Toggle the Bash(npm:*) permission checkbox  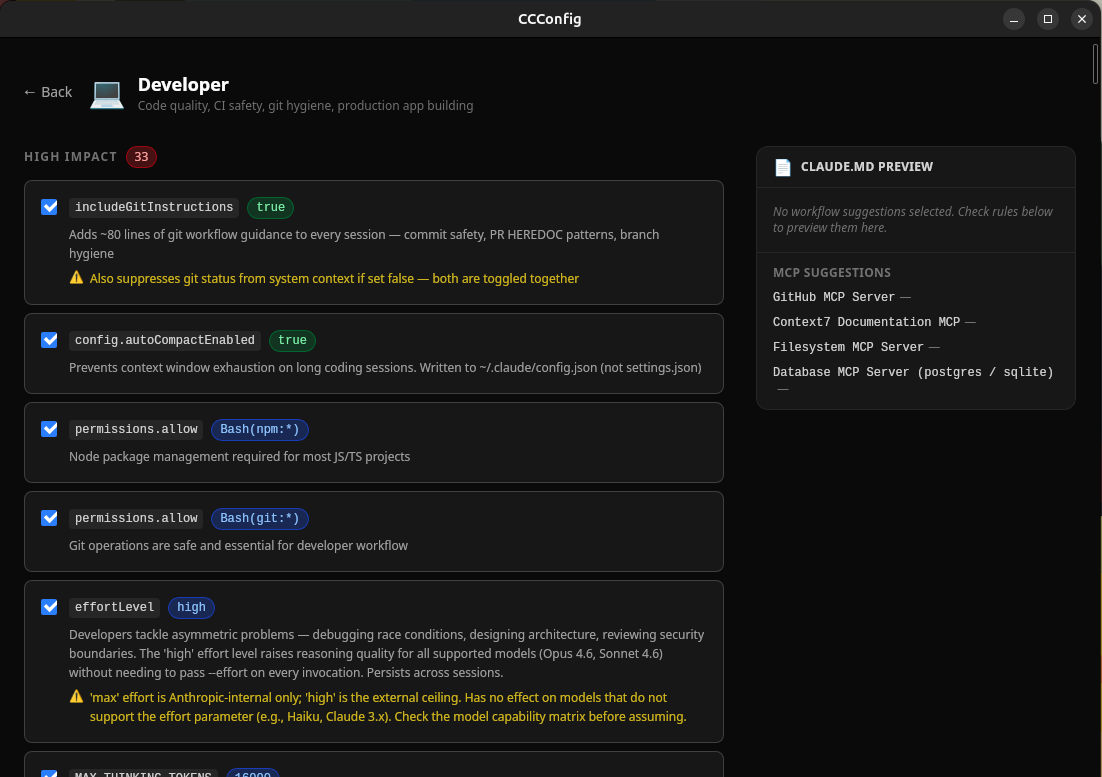[x=49, y=429]
